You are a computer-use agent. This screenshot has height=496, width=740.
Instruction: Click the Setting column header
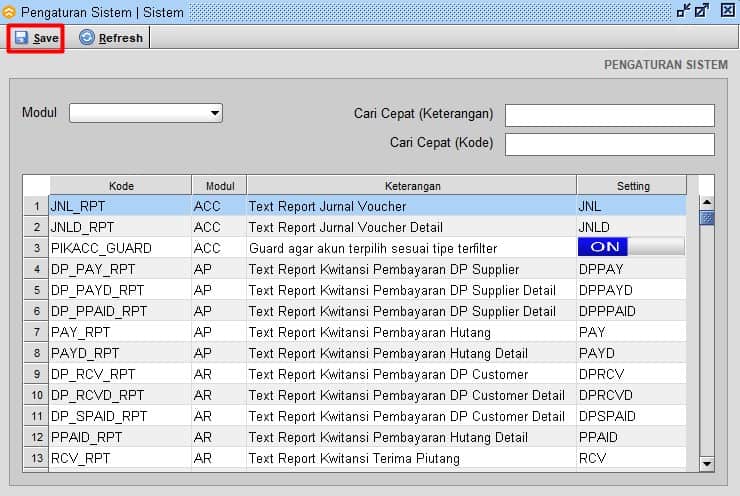(632, 186)
